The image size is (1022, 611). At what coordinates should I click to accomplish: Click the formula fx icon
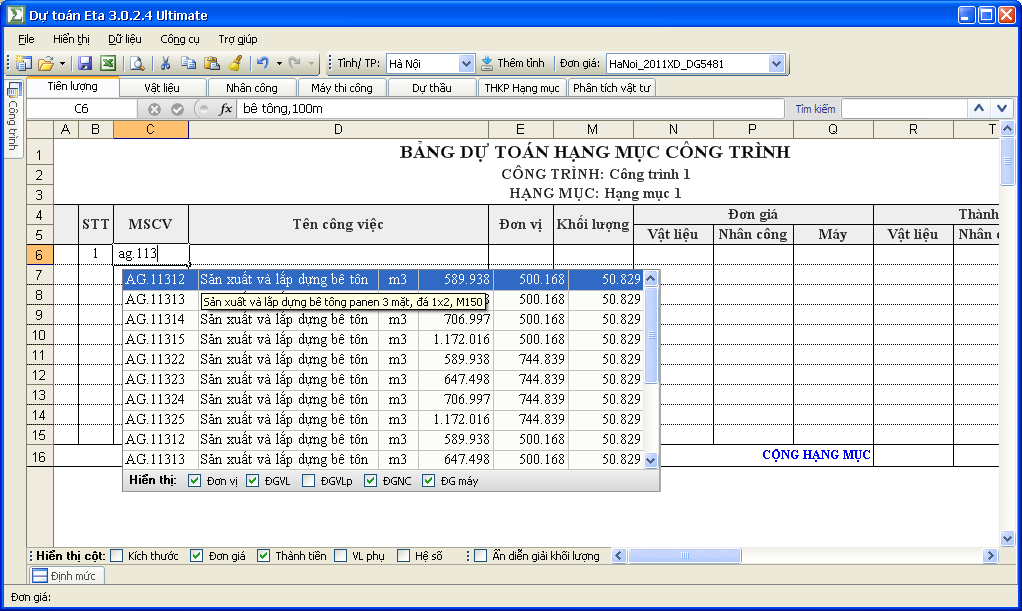click(225, 109)
